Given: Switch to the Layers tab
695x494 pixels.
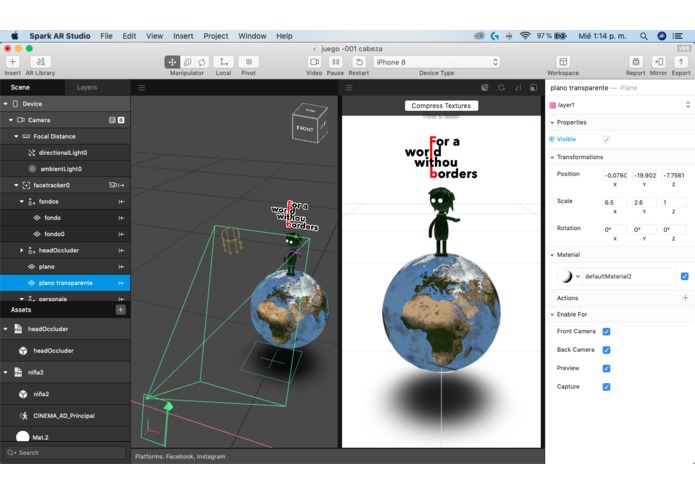Looking at the screenshot, I should pyautogui.click(x=87, y=88).
